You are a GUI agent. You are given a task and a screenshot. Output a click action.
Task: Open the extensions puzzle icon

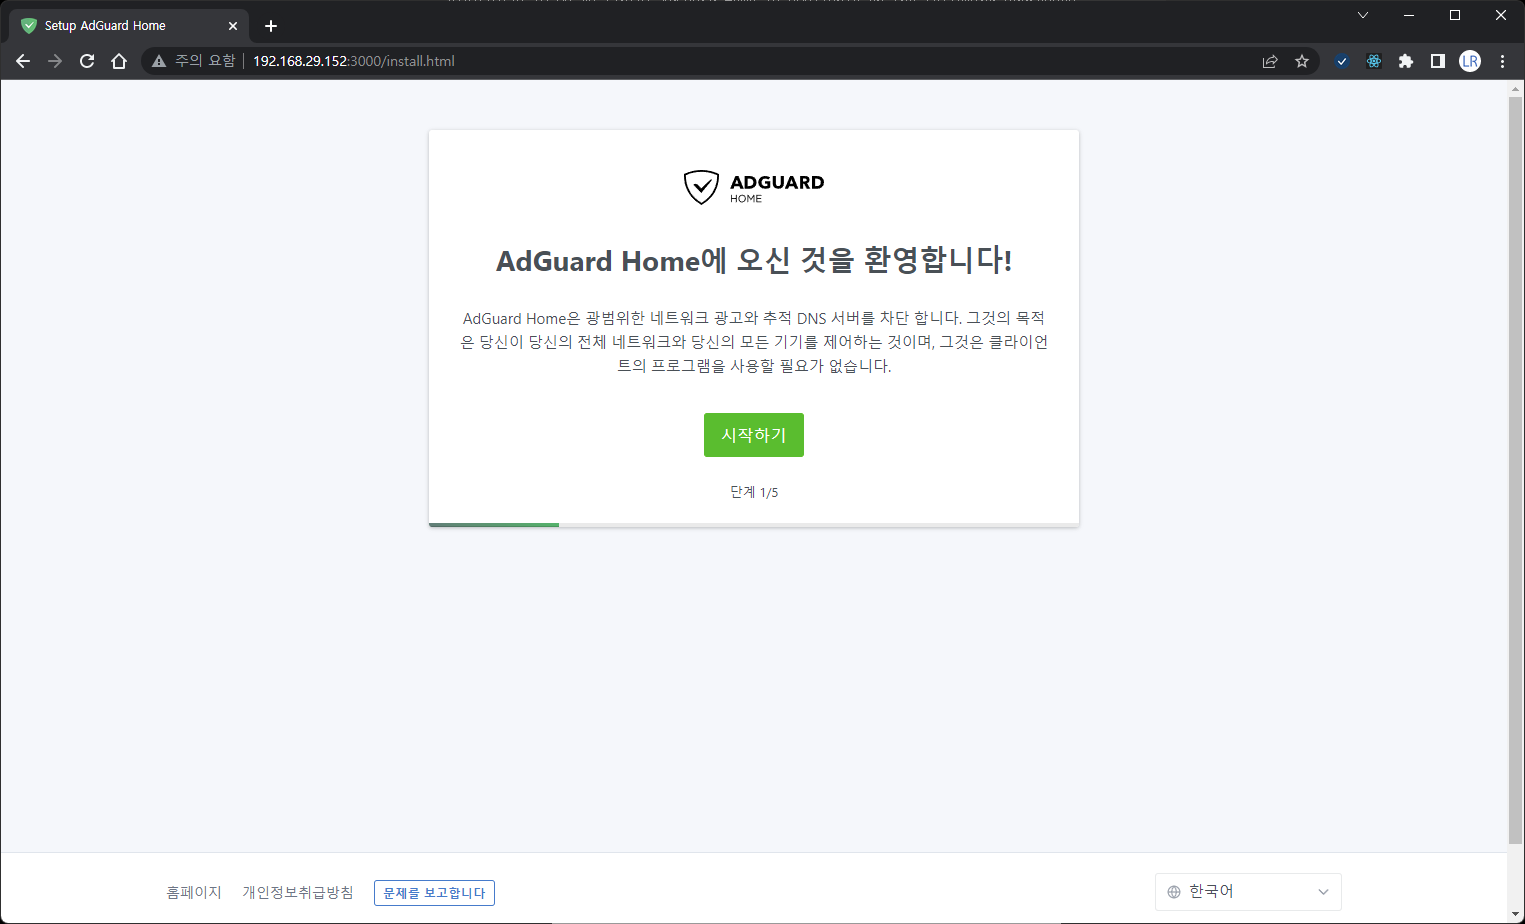tap(1406, 61)
